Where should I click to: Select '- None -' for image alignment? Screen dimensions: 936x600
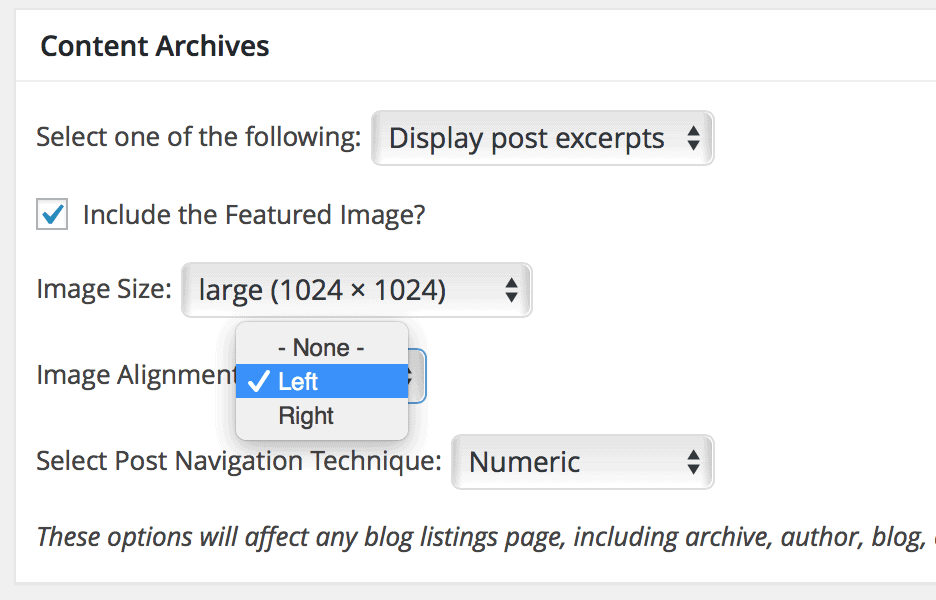[320, 347]
